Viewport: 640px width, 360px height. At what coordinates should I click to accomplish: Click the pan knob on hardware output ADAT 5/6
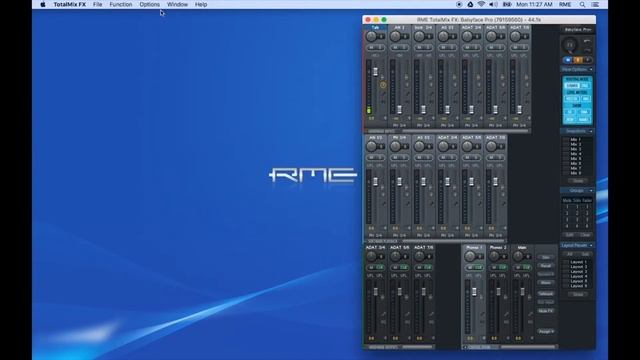(395, 256)
